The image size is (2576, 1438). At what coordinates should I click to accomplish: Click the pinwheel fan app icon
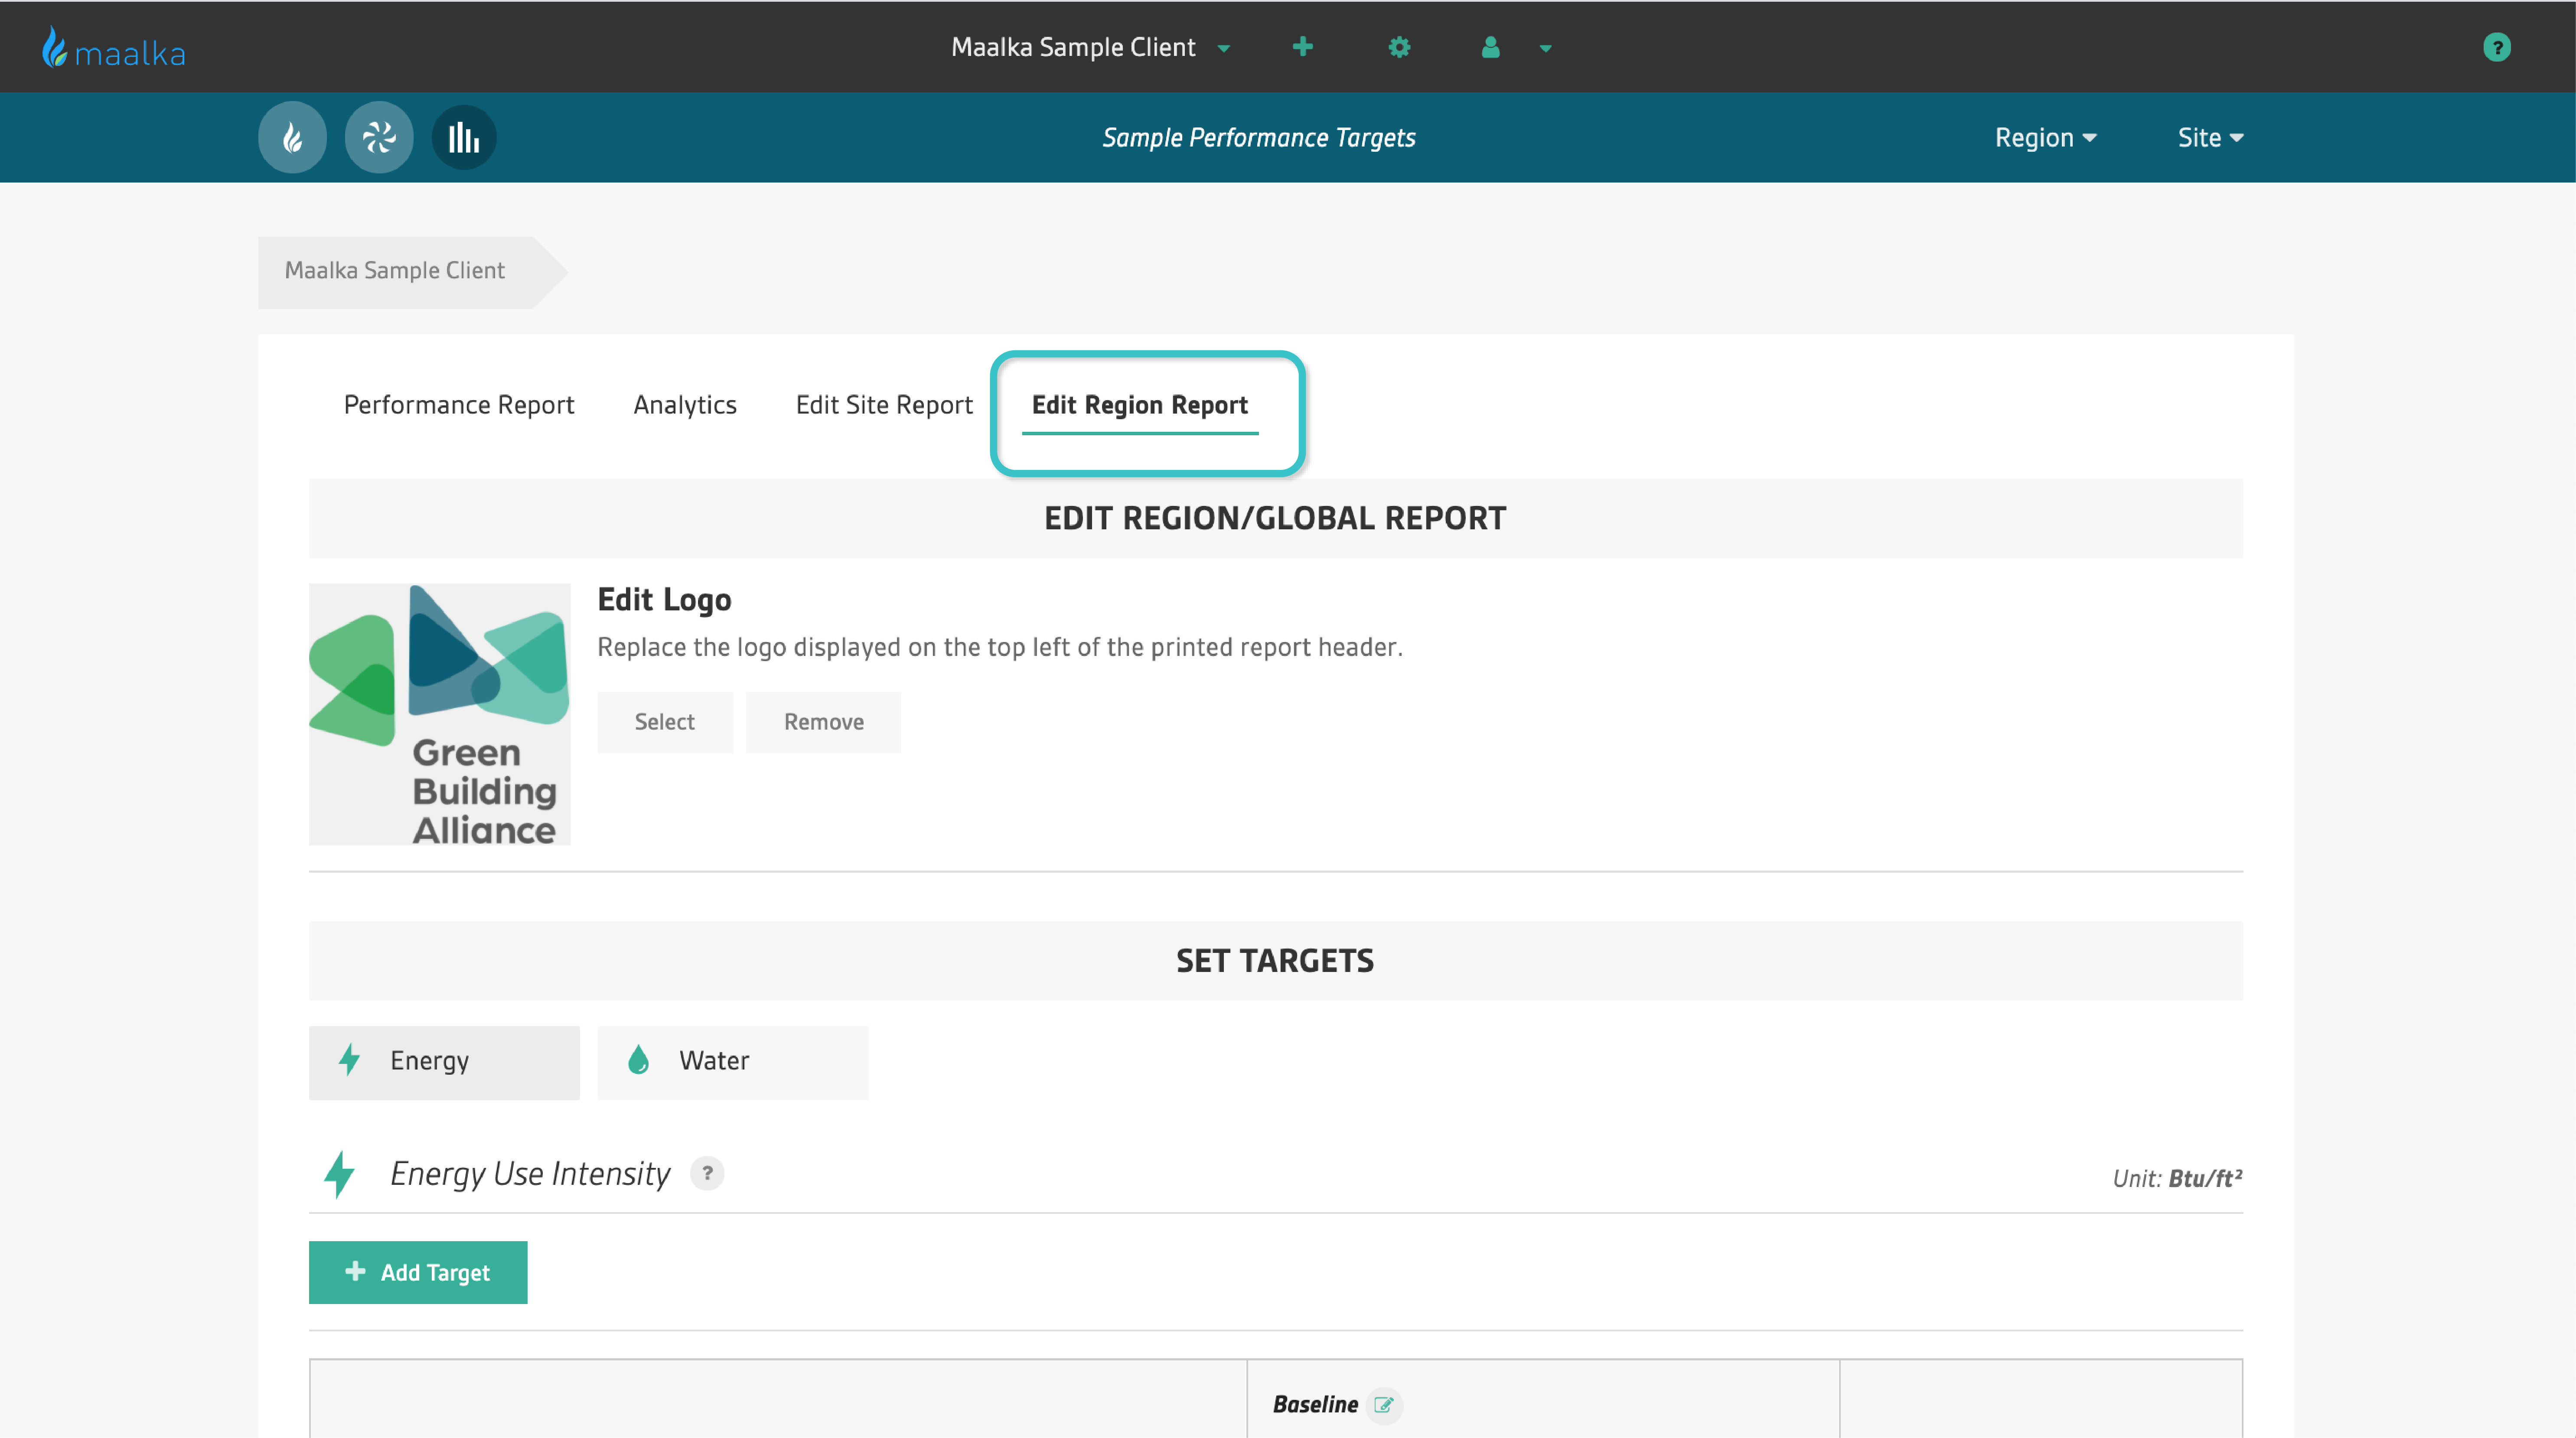click(x=379, y=137)
